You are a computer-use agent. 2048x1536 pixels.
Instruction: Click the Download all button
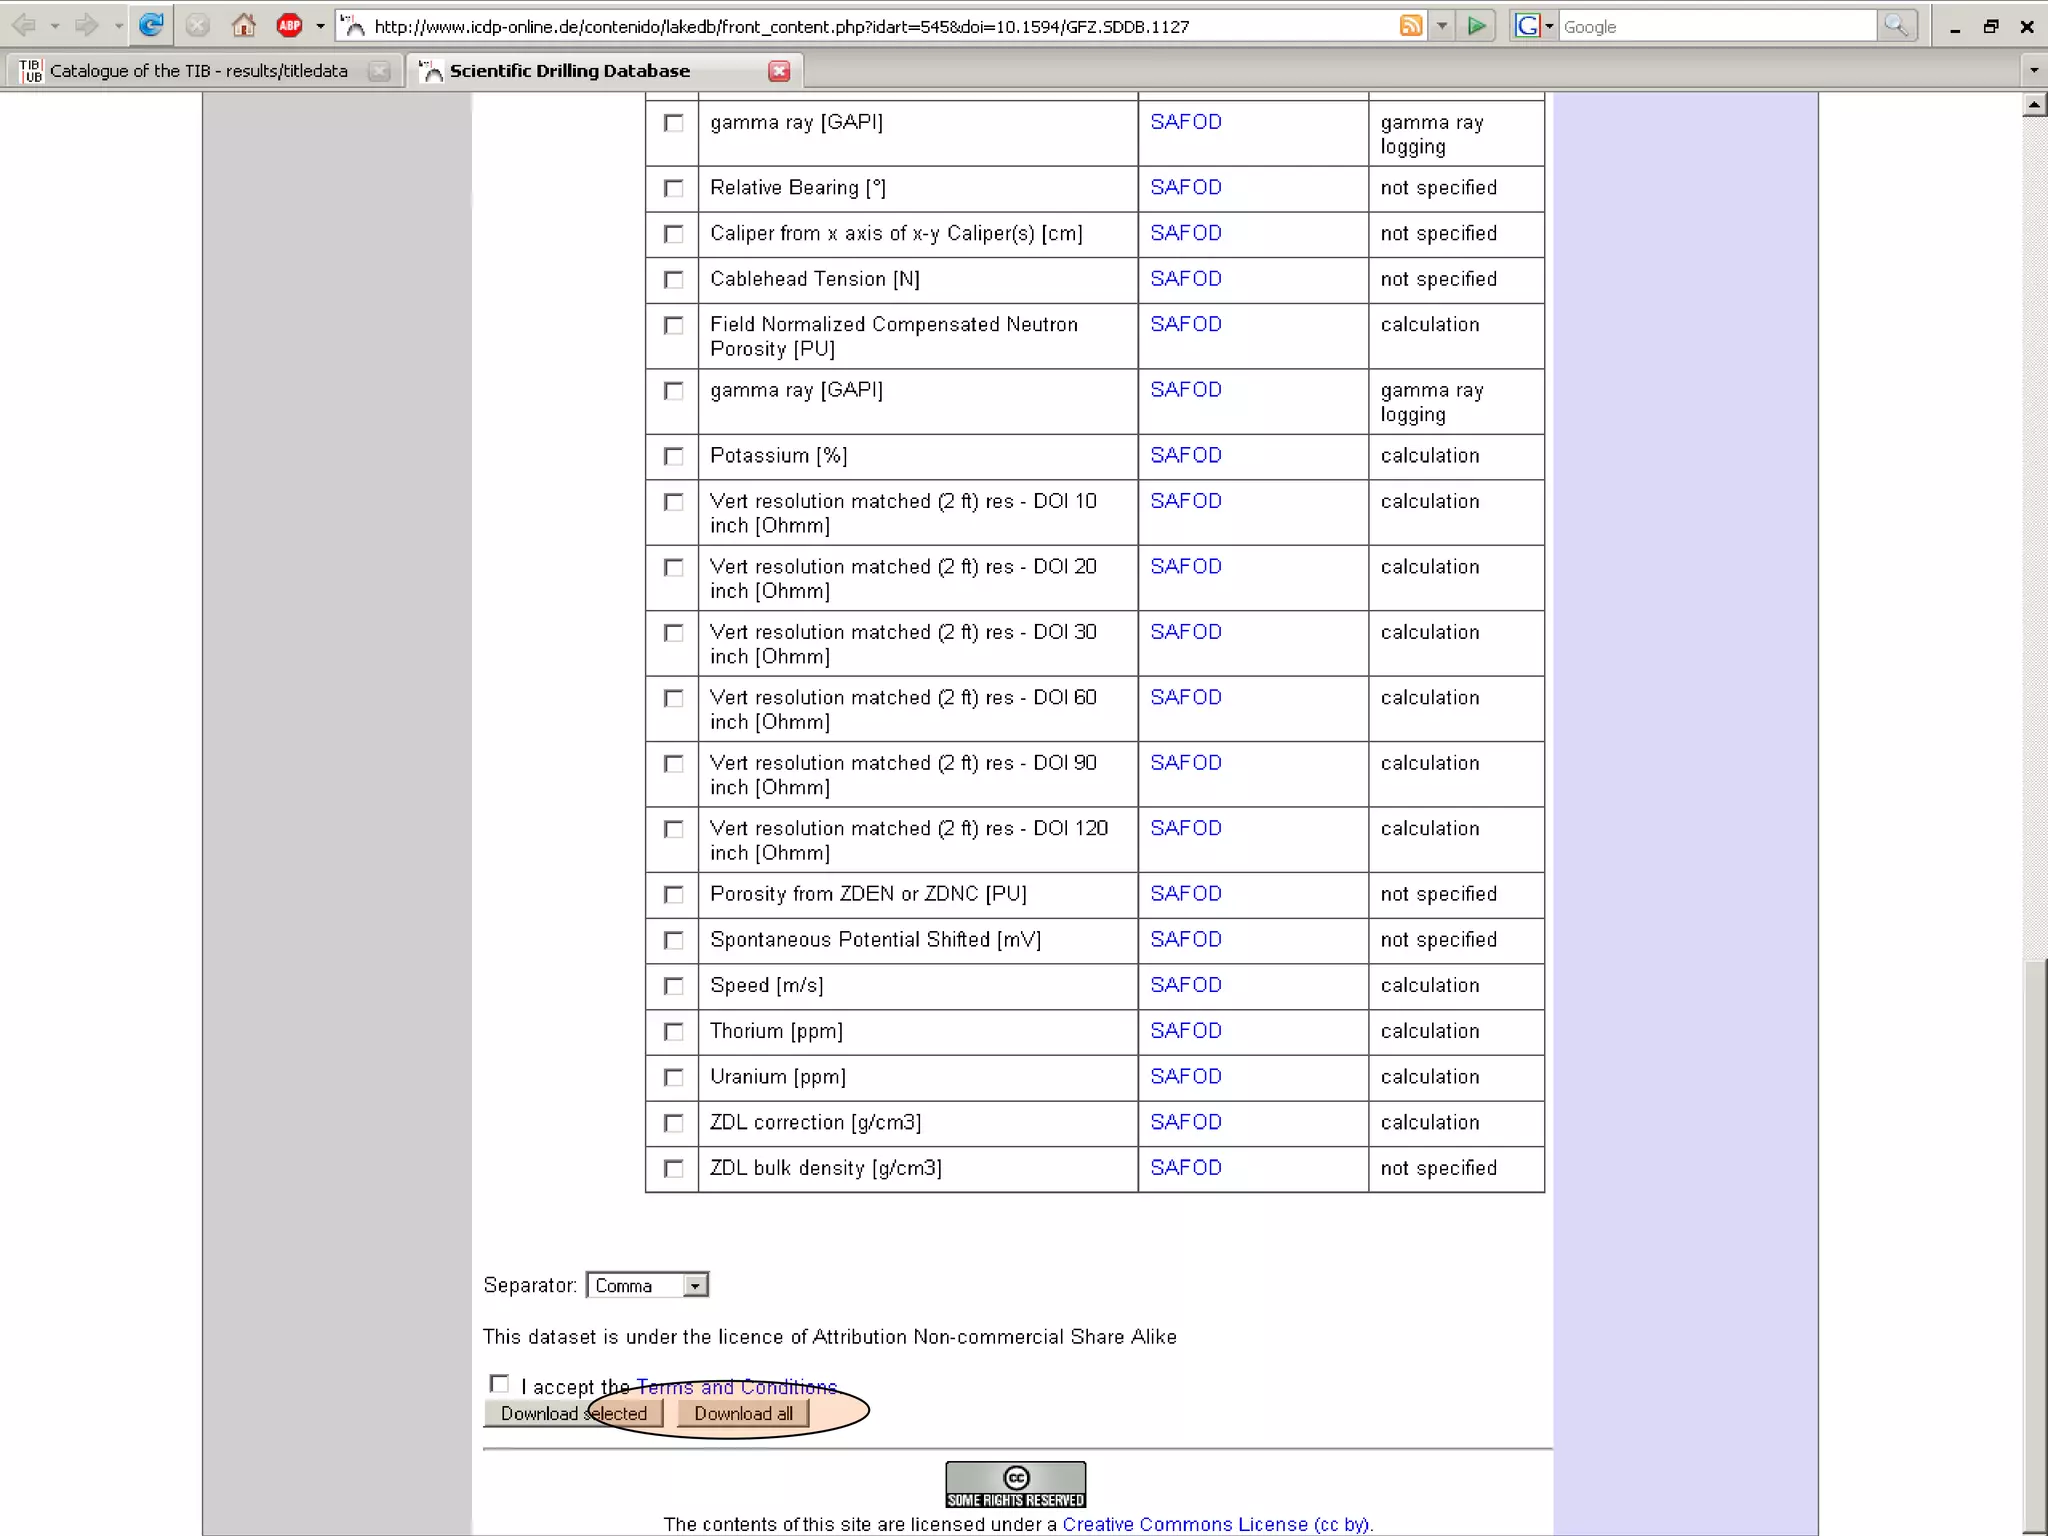point(743,1413)
